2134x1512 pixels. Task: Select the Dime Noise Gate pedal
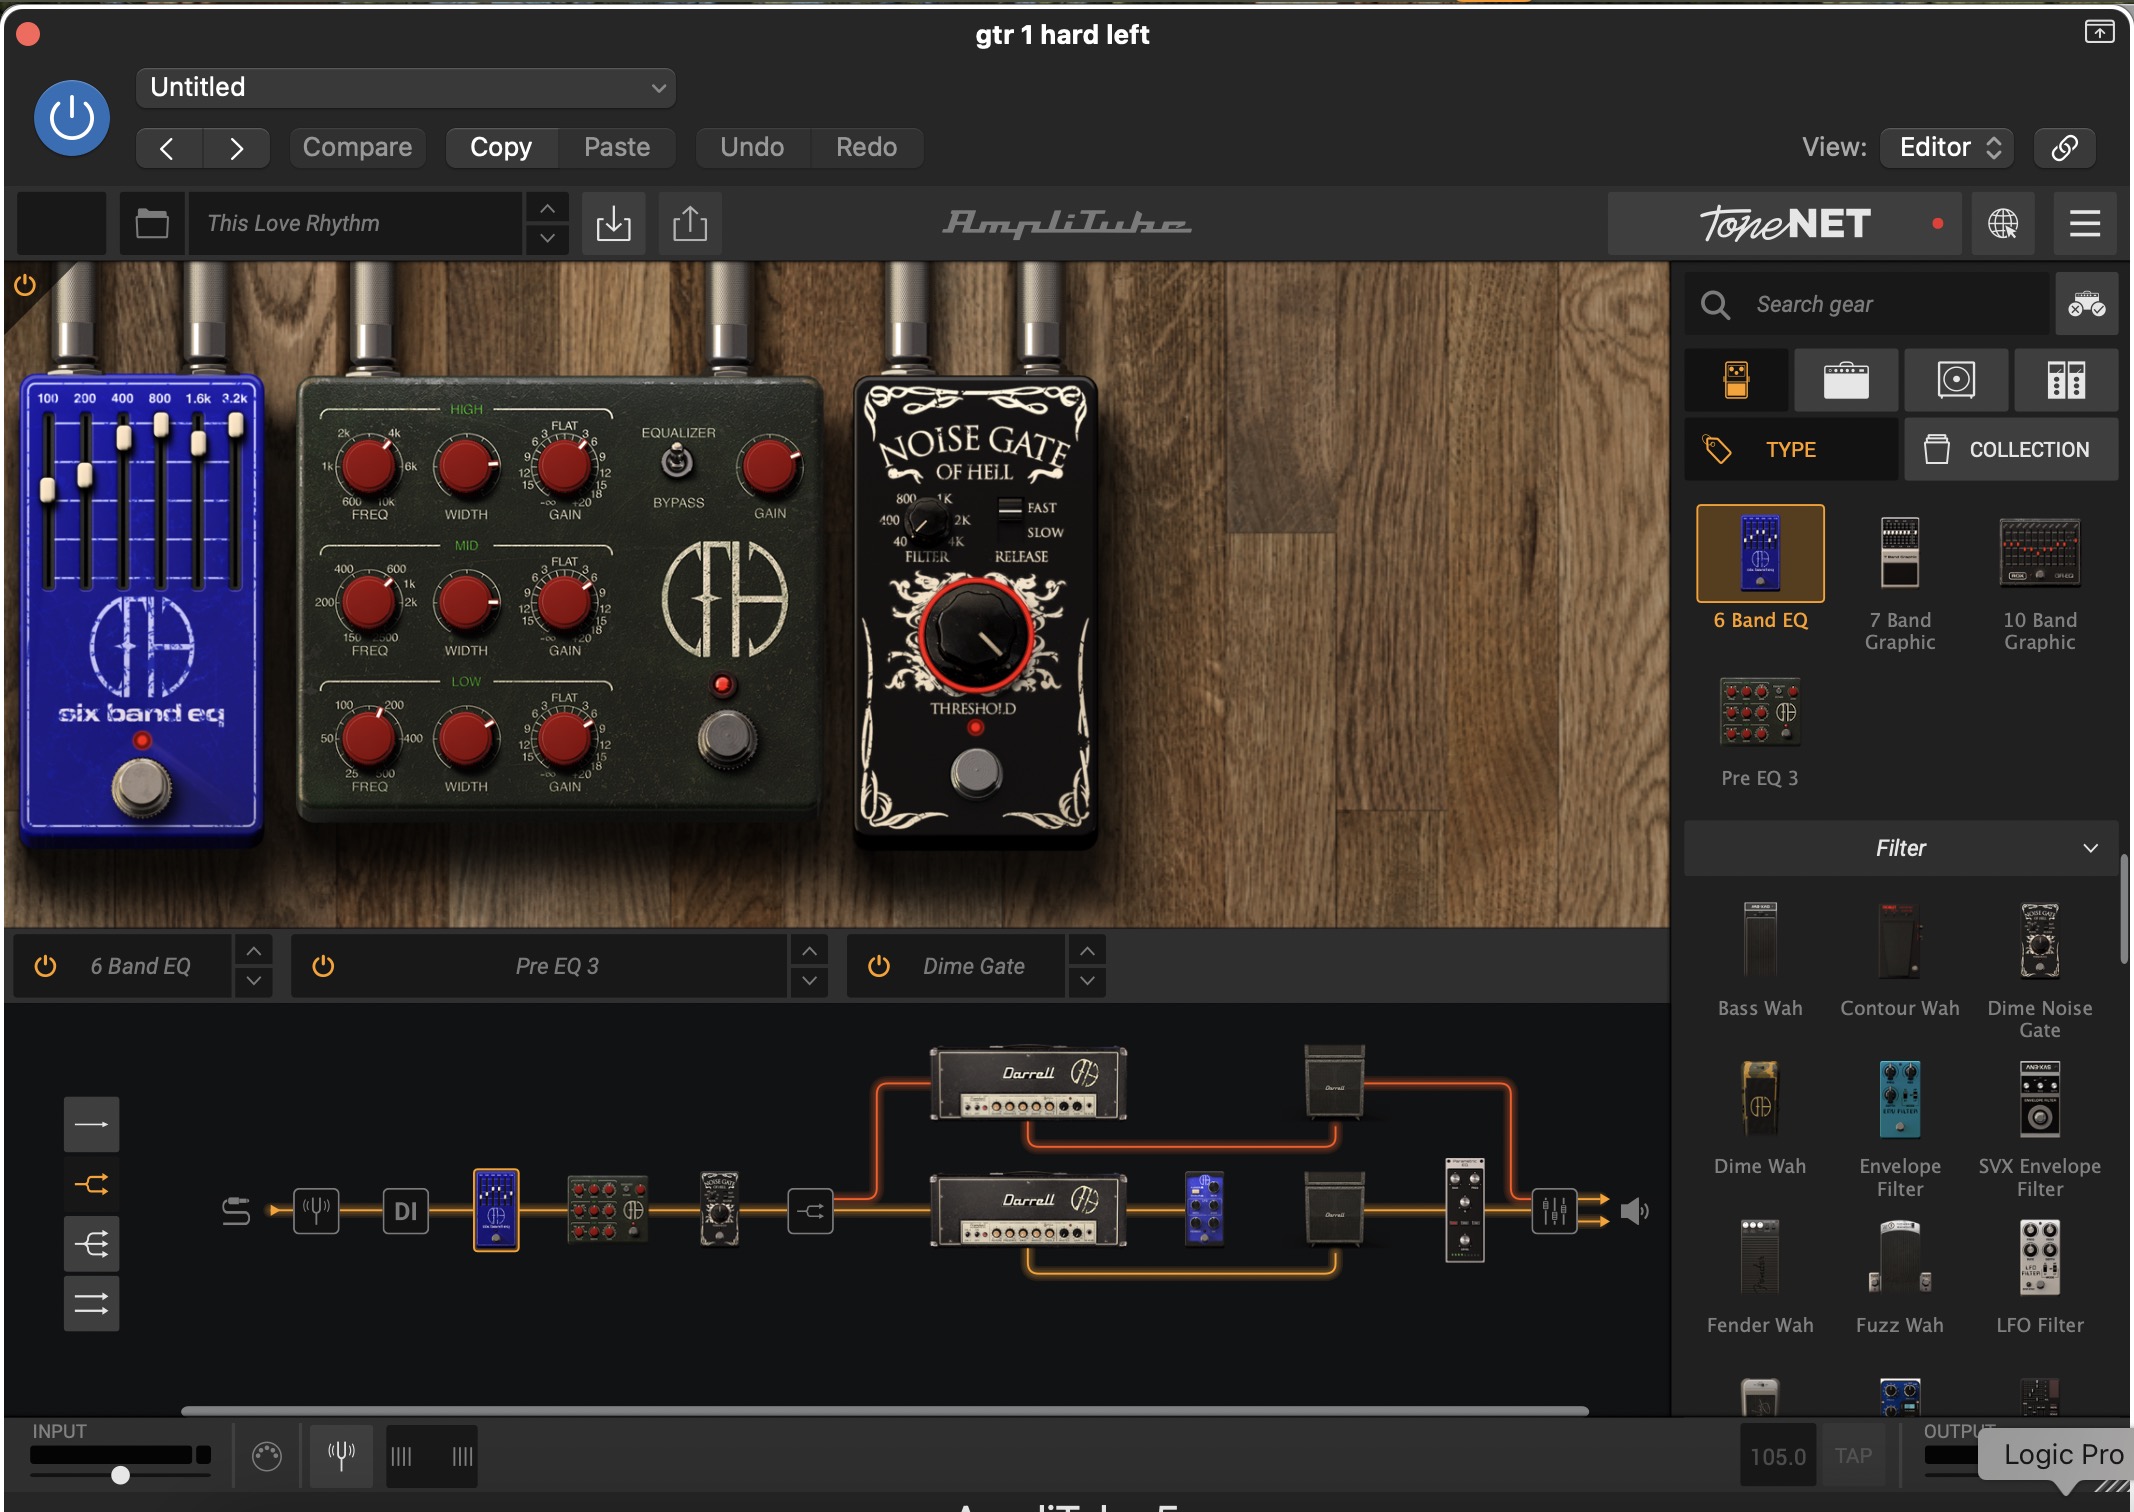(x=2040, y=940)
